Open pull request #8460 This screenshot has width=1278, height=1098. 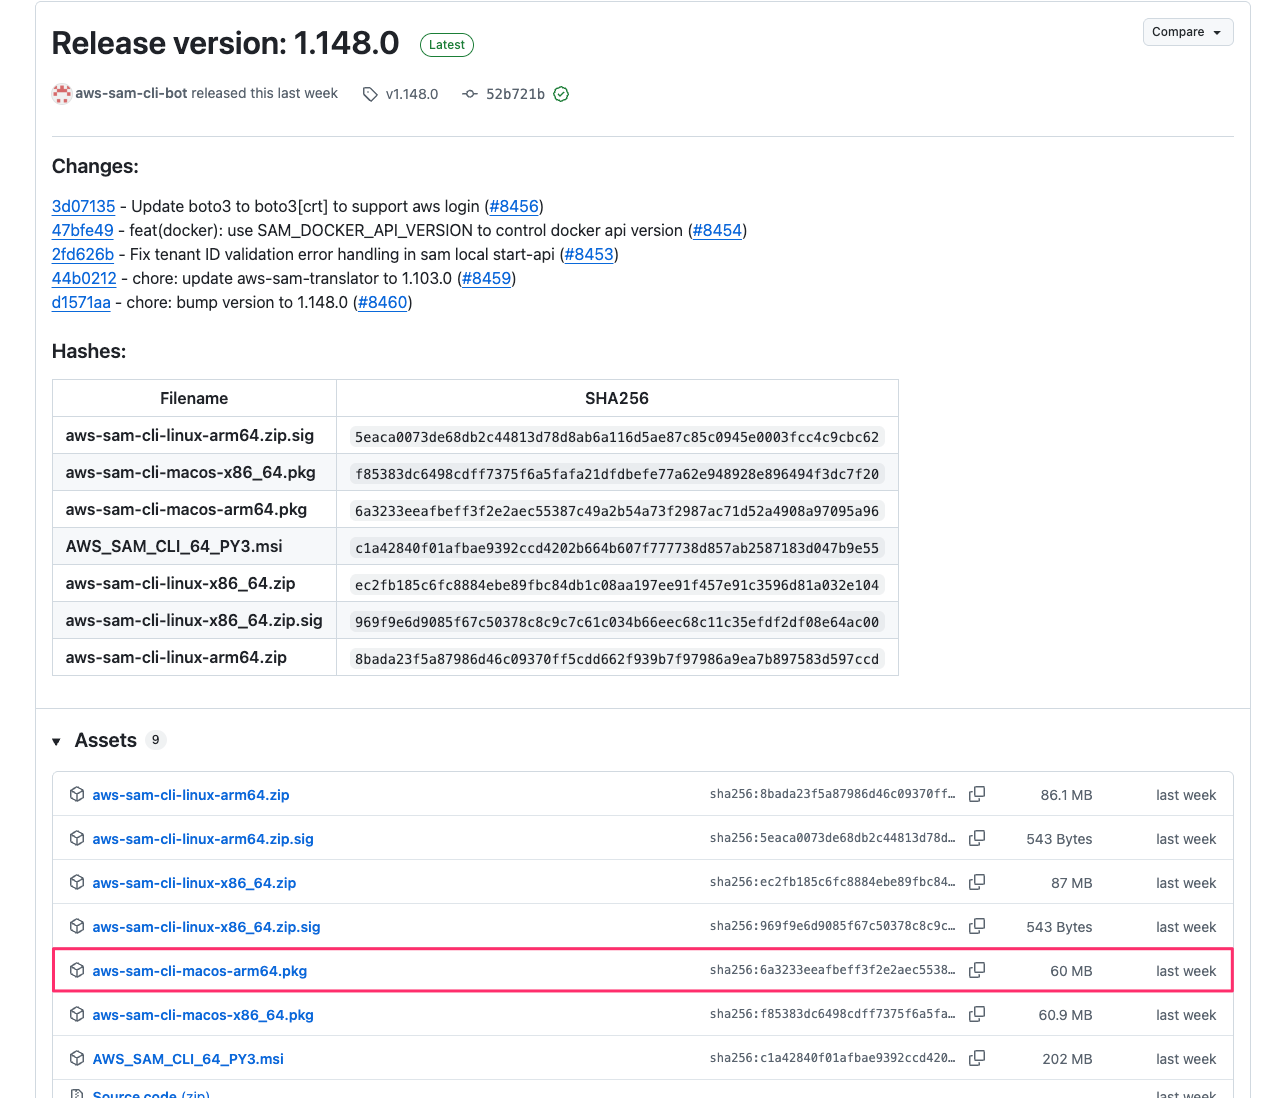coord(382,302)
